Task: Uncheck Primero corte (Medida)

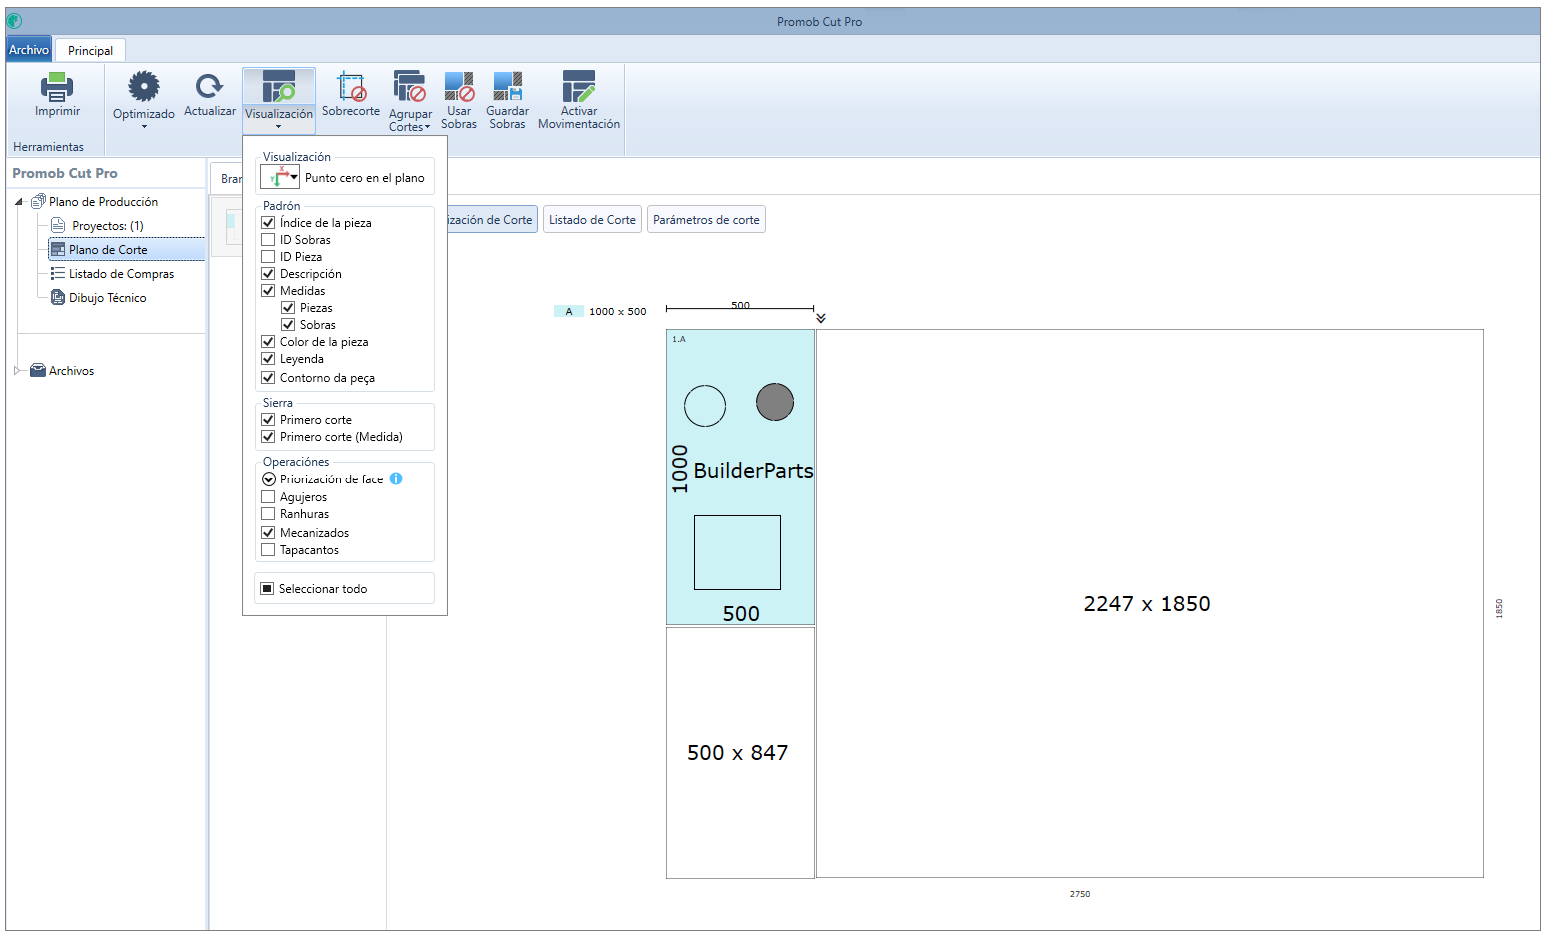Action: click(268, 437)
